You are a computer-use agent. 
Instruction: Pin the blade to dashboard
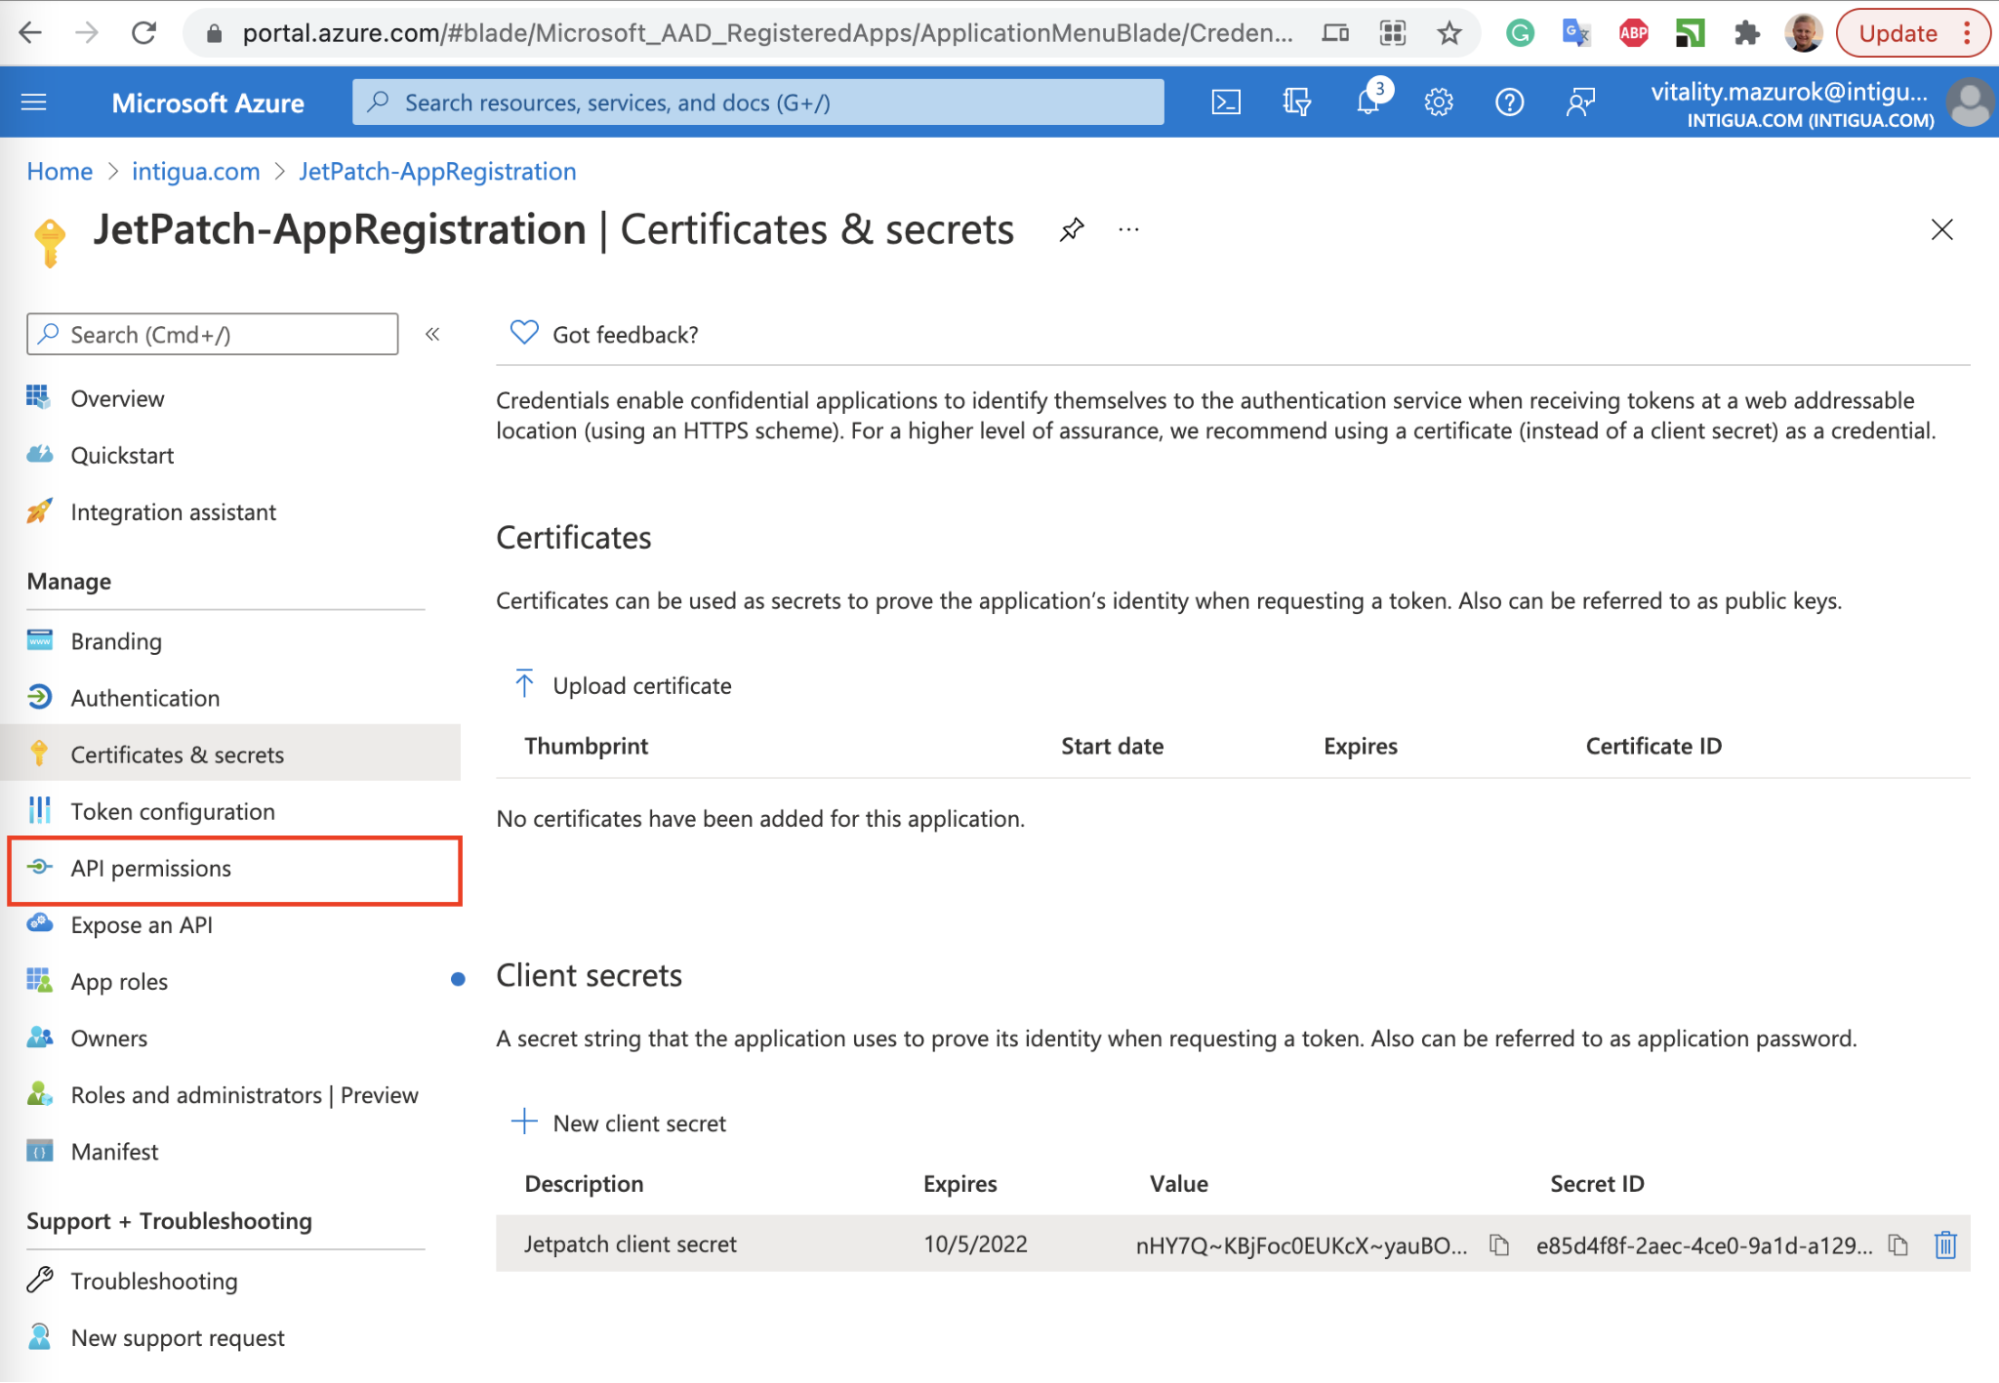pyautogui.click(x=1071, y=230)
